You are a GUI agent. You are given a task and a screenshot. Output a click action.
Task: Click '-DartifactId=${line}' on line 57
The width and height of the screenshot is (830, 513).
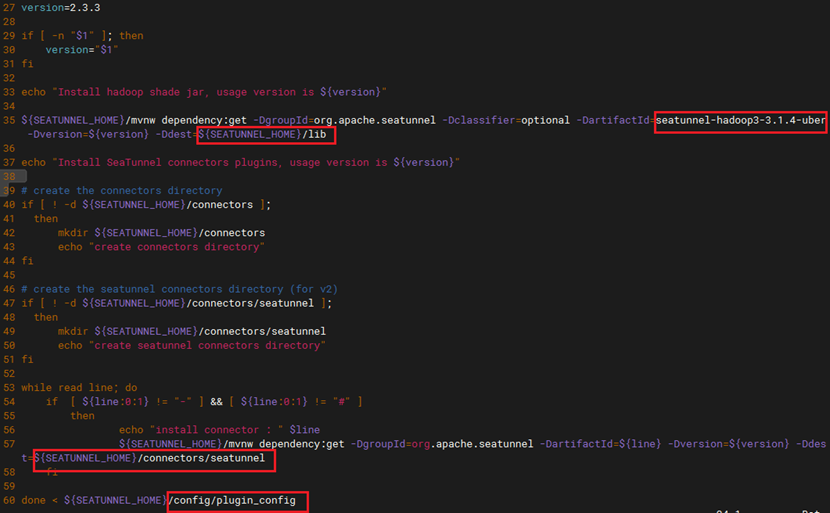600,444
